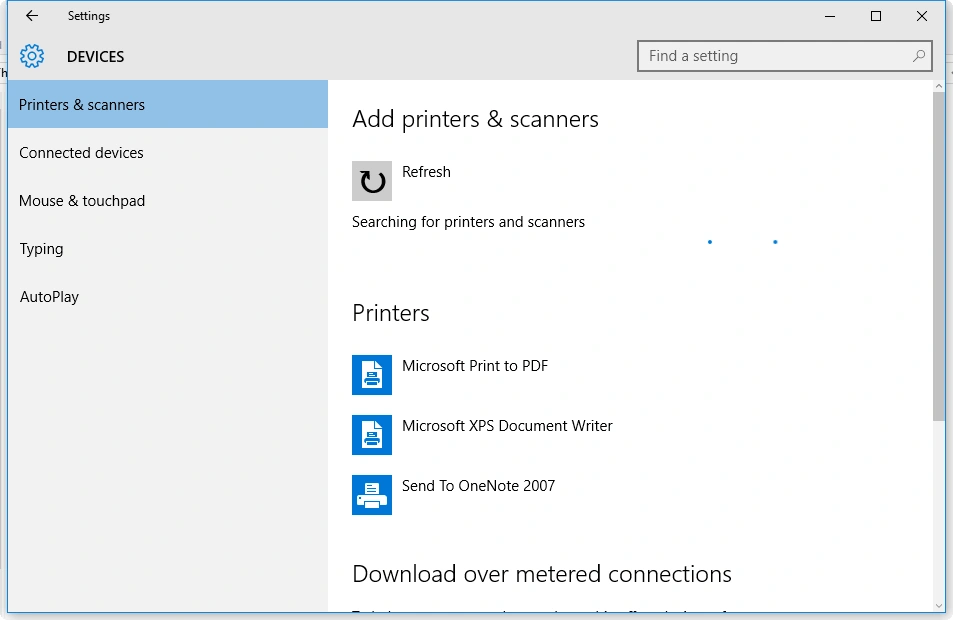Open AutoPlay settings
Screen dimensions: 953x620
point(168,297)
